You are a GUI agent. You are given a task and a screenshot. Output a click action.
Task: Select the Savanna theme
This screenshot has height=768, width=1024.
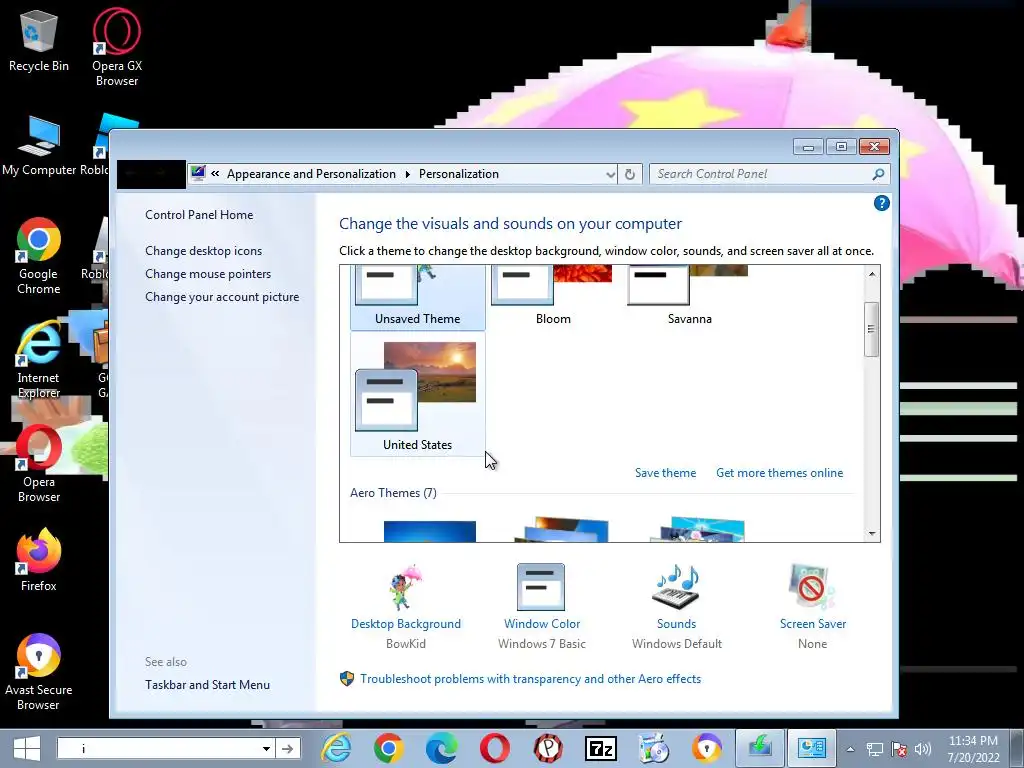(689, 296)
